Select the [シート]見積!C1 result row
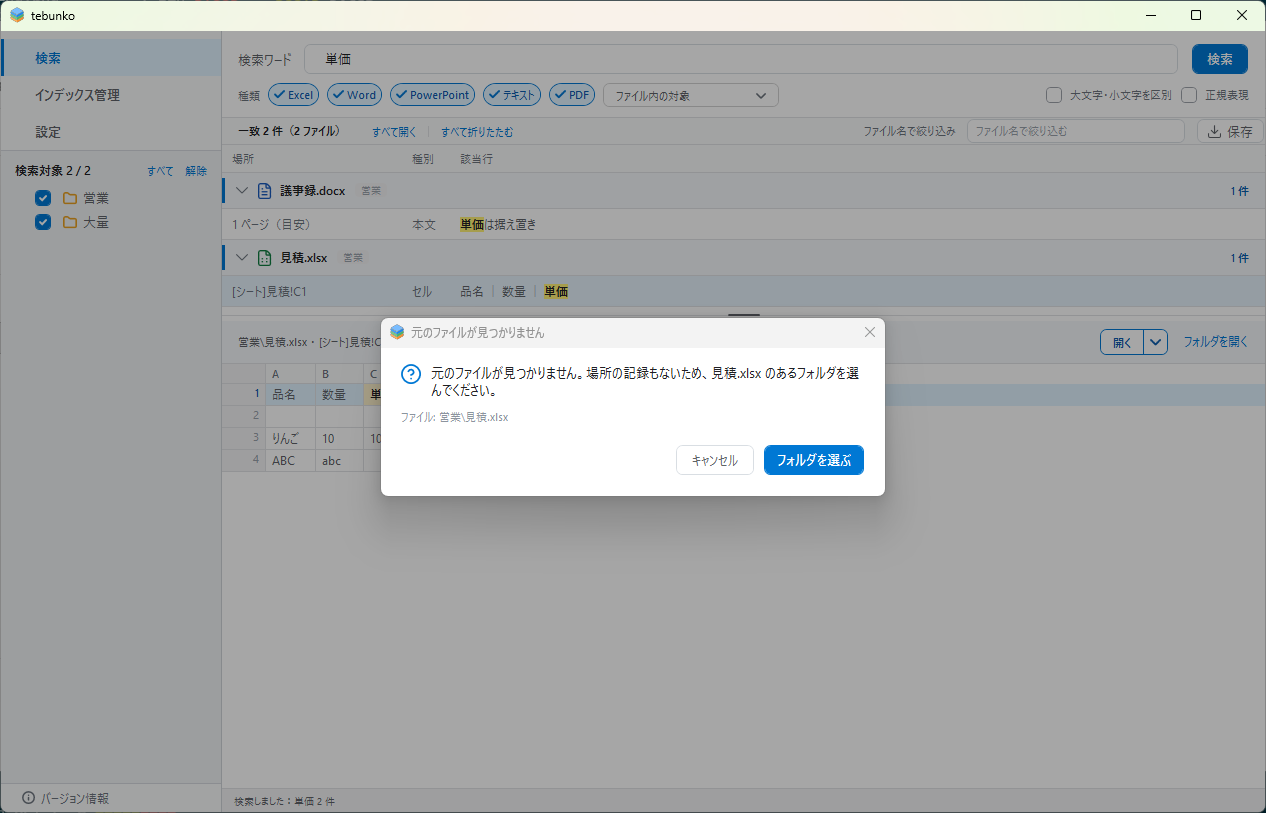 coord(744,291)
